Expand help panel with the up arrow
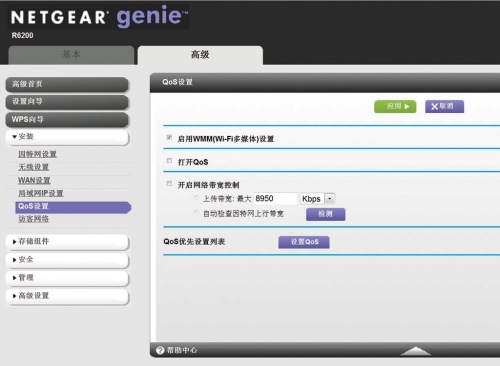Screen dimensions: 500x366 pos(415,351)
